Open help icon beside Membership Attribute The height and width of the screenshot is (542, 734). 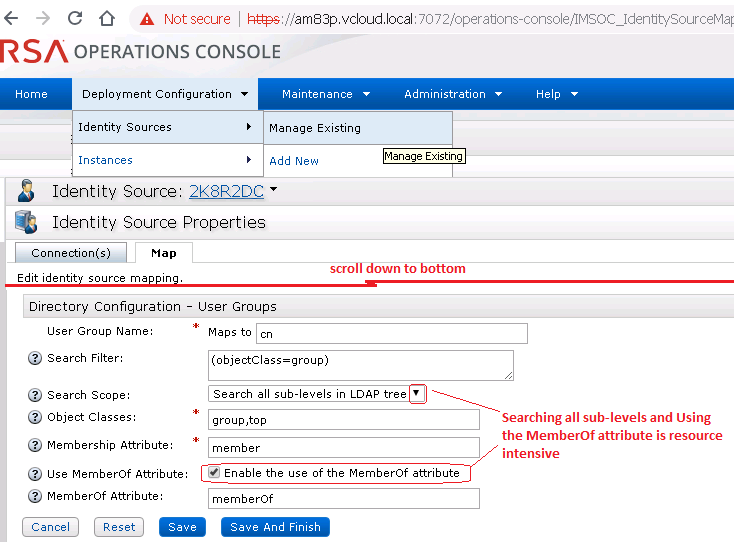coord(36,446)
